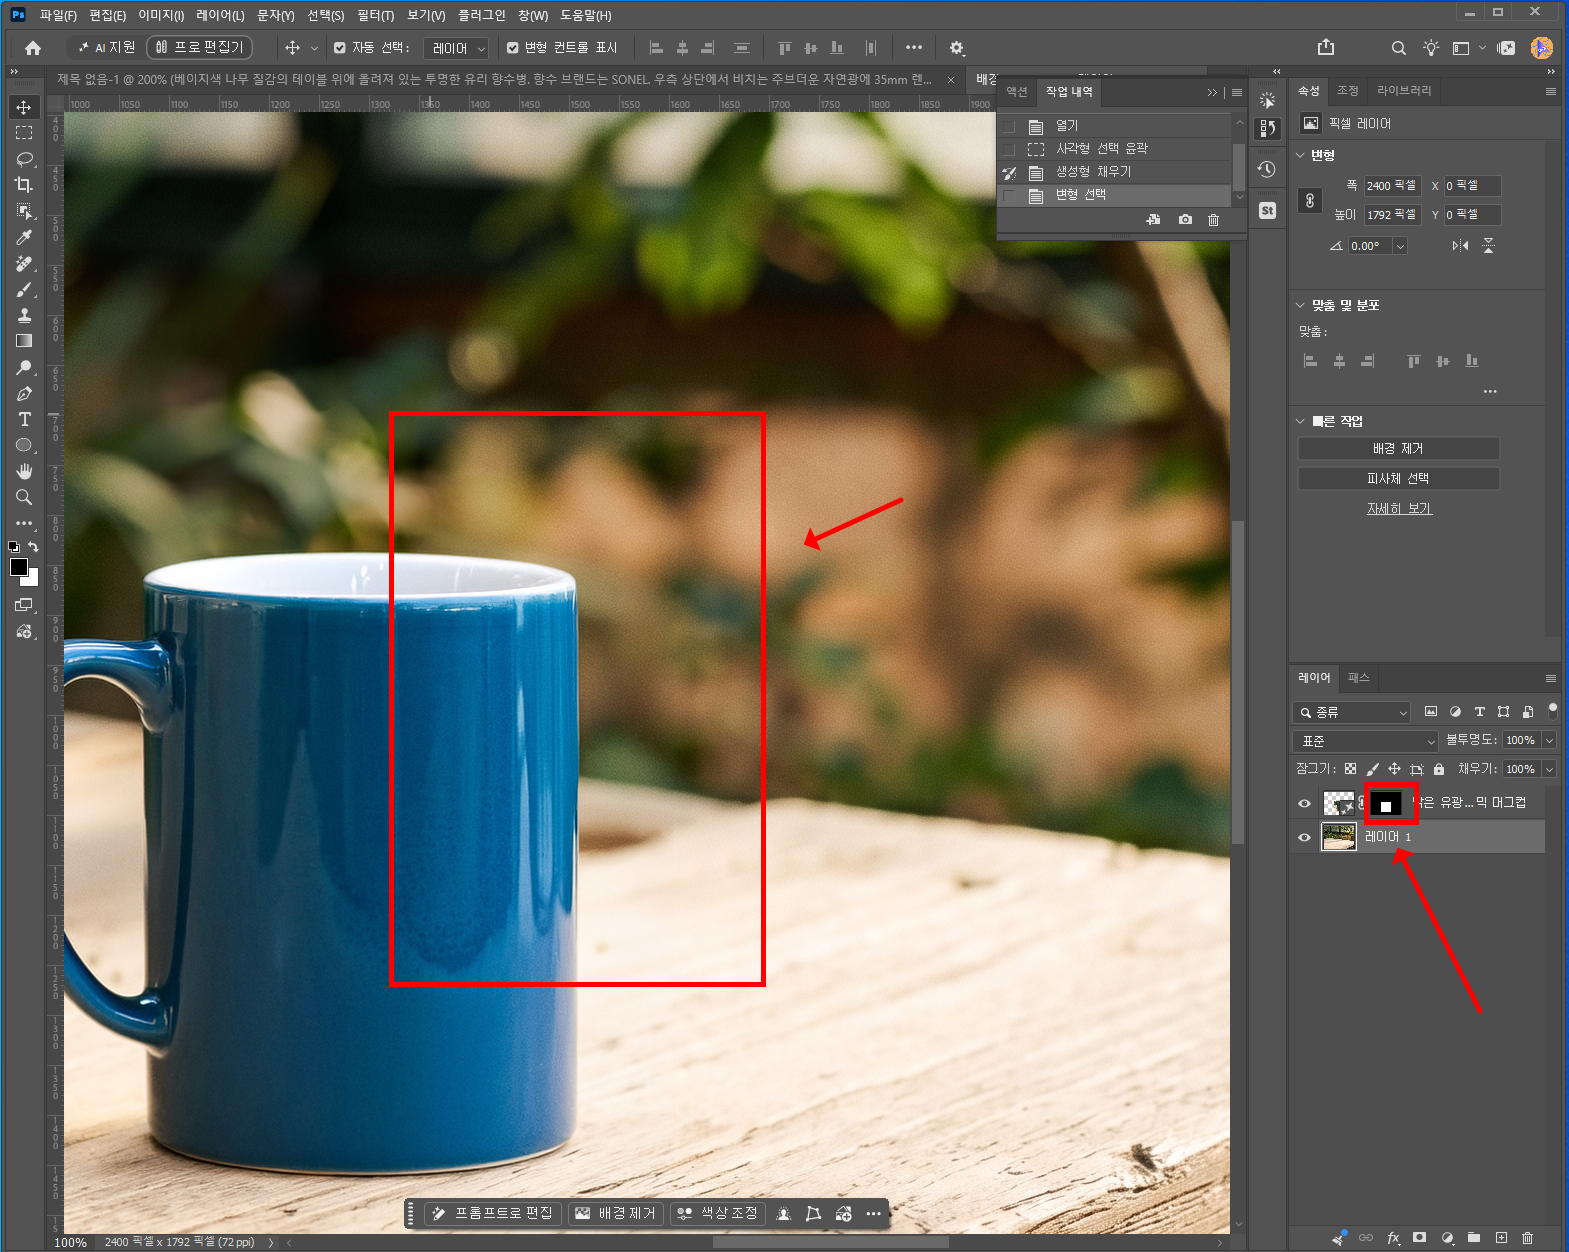Image resolution: width=1569 pixels, height=1252 pixels.
Task: Click the delete layer trash icon
Action: point(1527,1238)
